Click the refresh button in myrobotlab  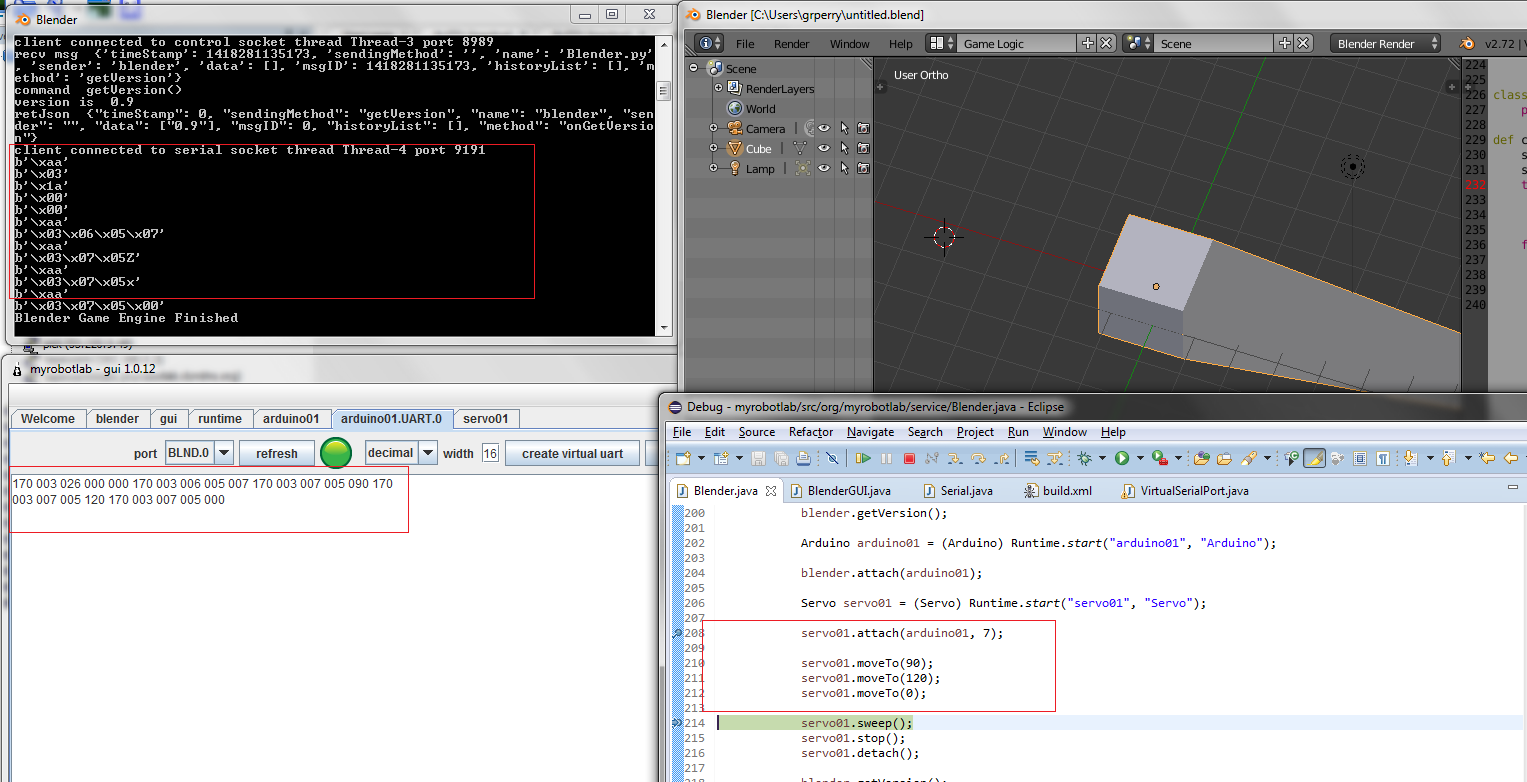tap(276, 453)
